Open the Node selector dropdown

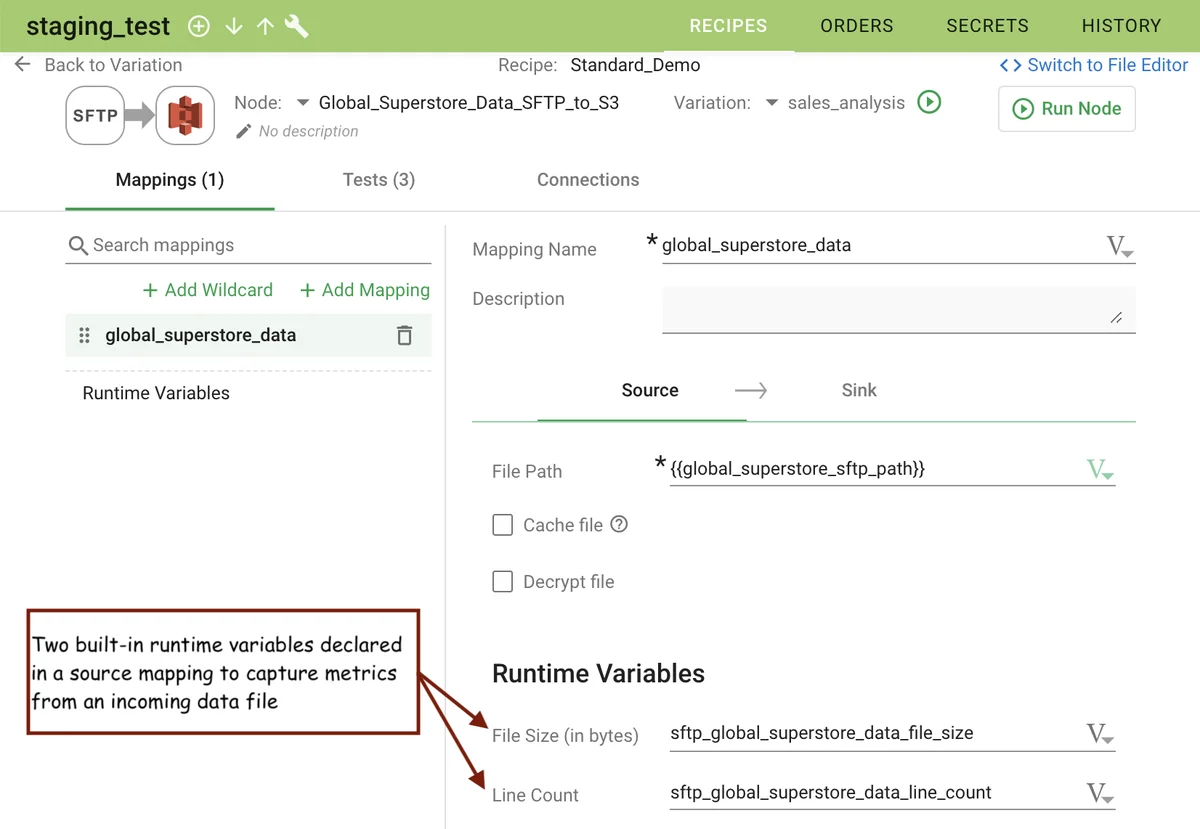click(x=302, y=102)
